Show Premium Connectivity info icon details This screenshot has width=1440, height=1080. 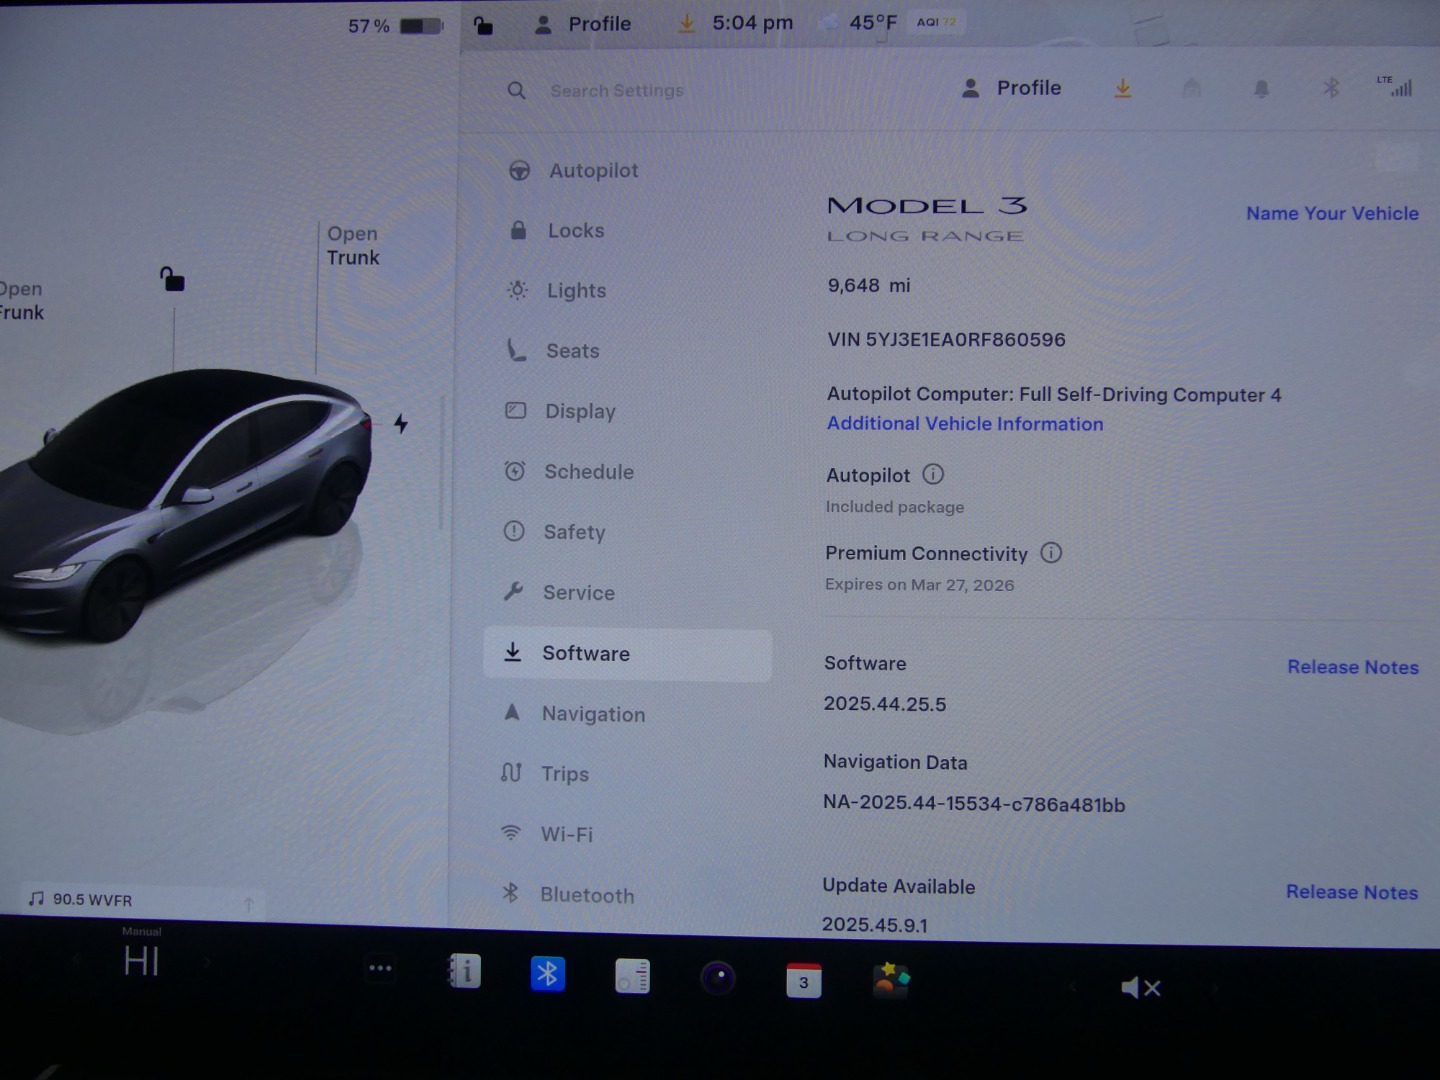pyautogui.click(x=1051, y=552)
